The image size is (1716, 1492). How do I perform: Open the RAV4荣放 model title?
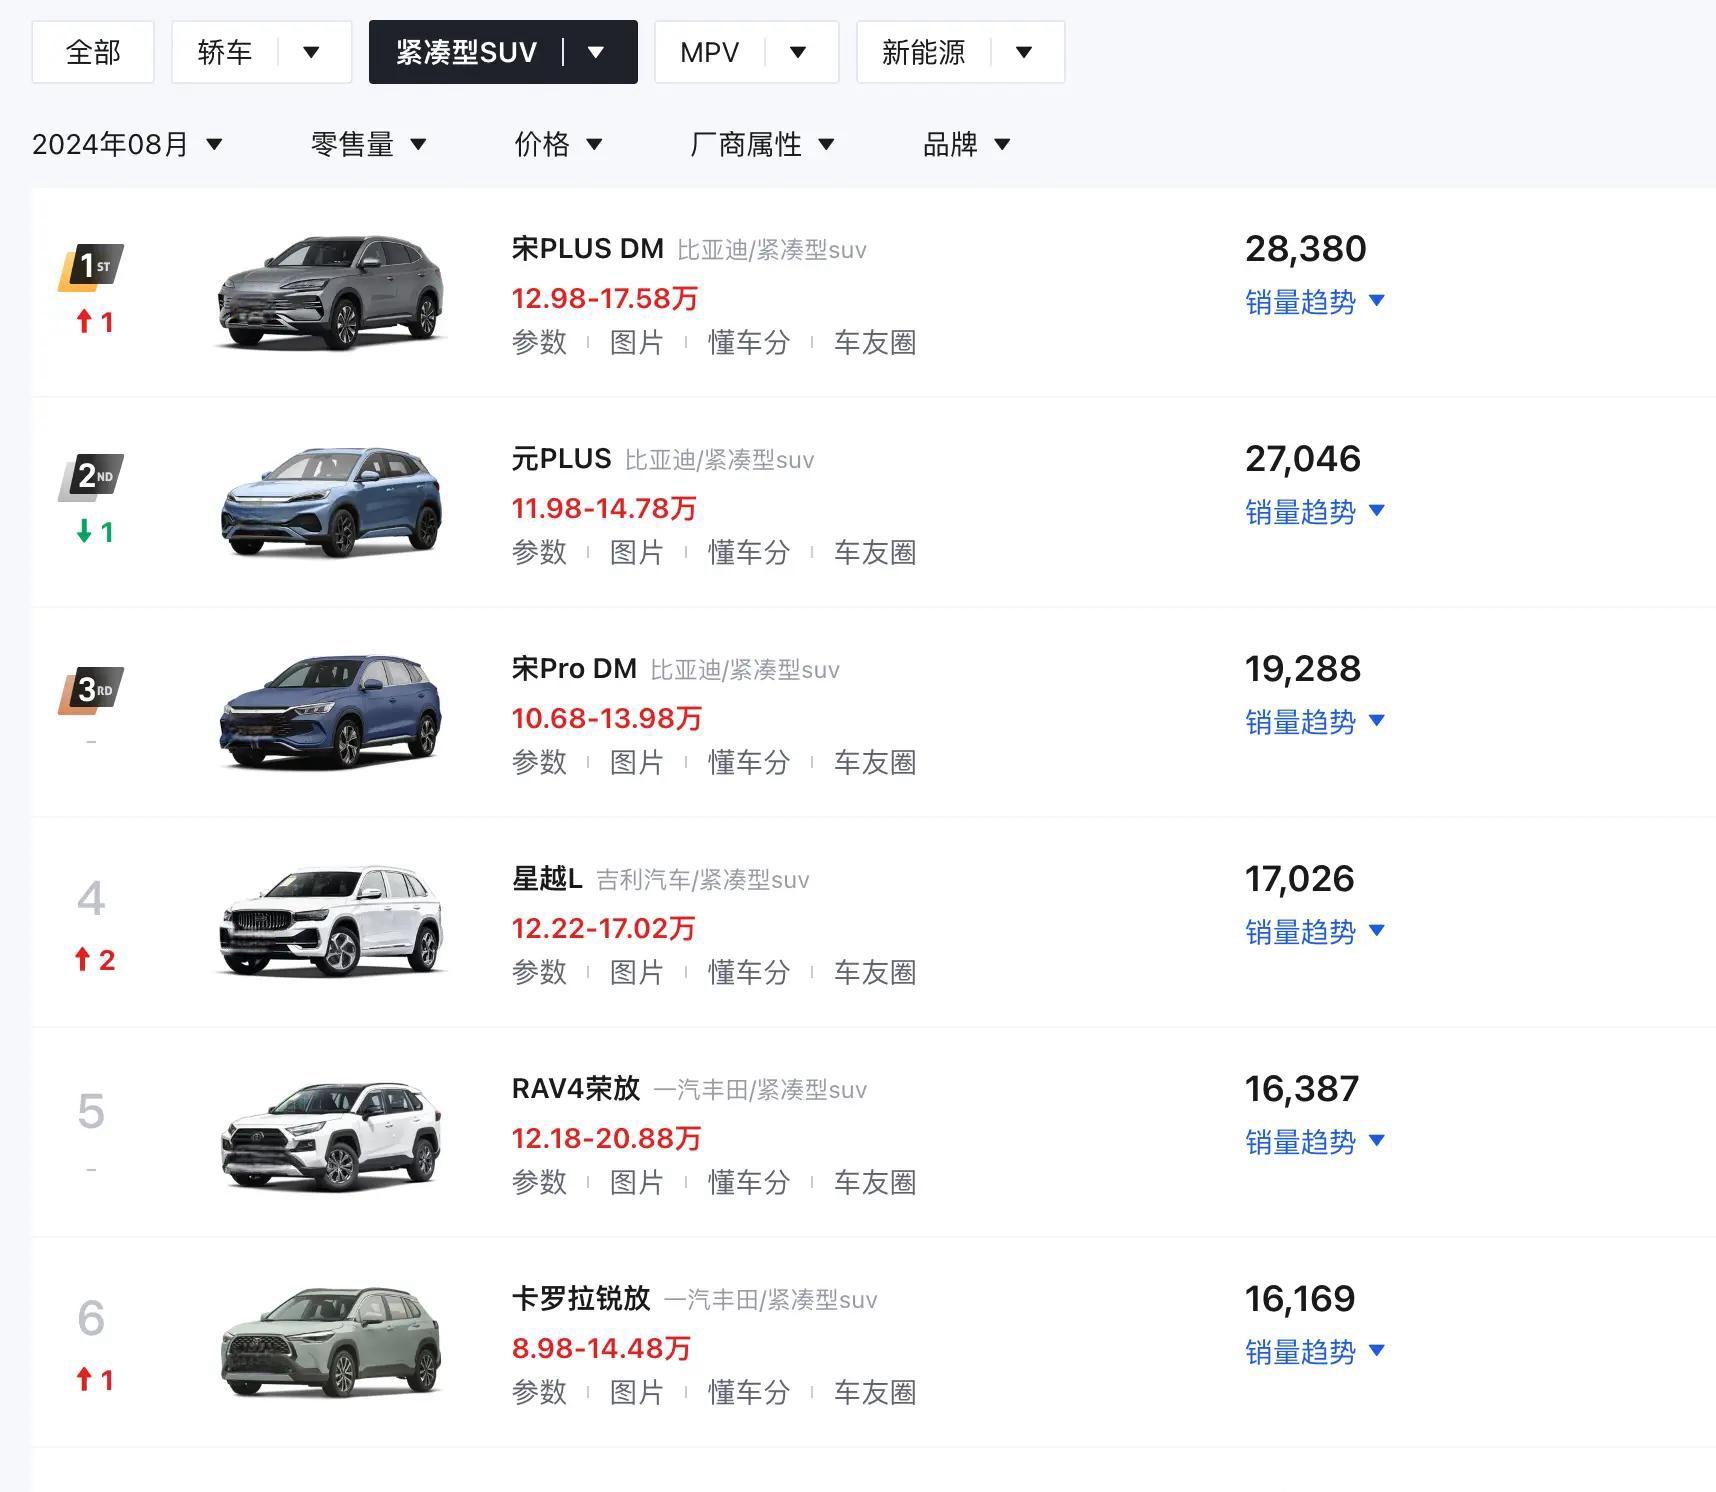point(576,1088)
